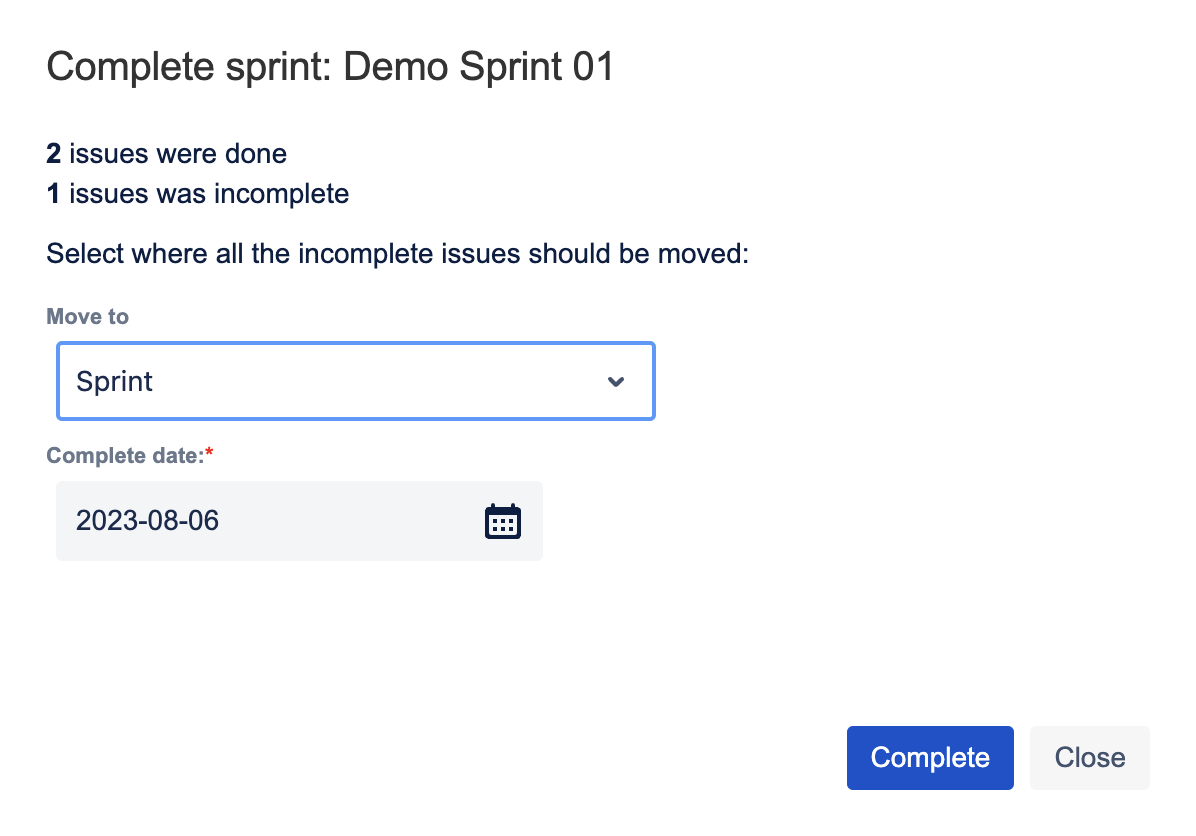Click the "issues was incomplete" text
Screen dimensions: 1196x836
[209, 193]
